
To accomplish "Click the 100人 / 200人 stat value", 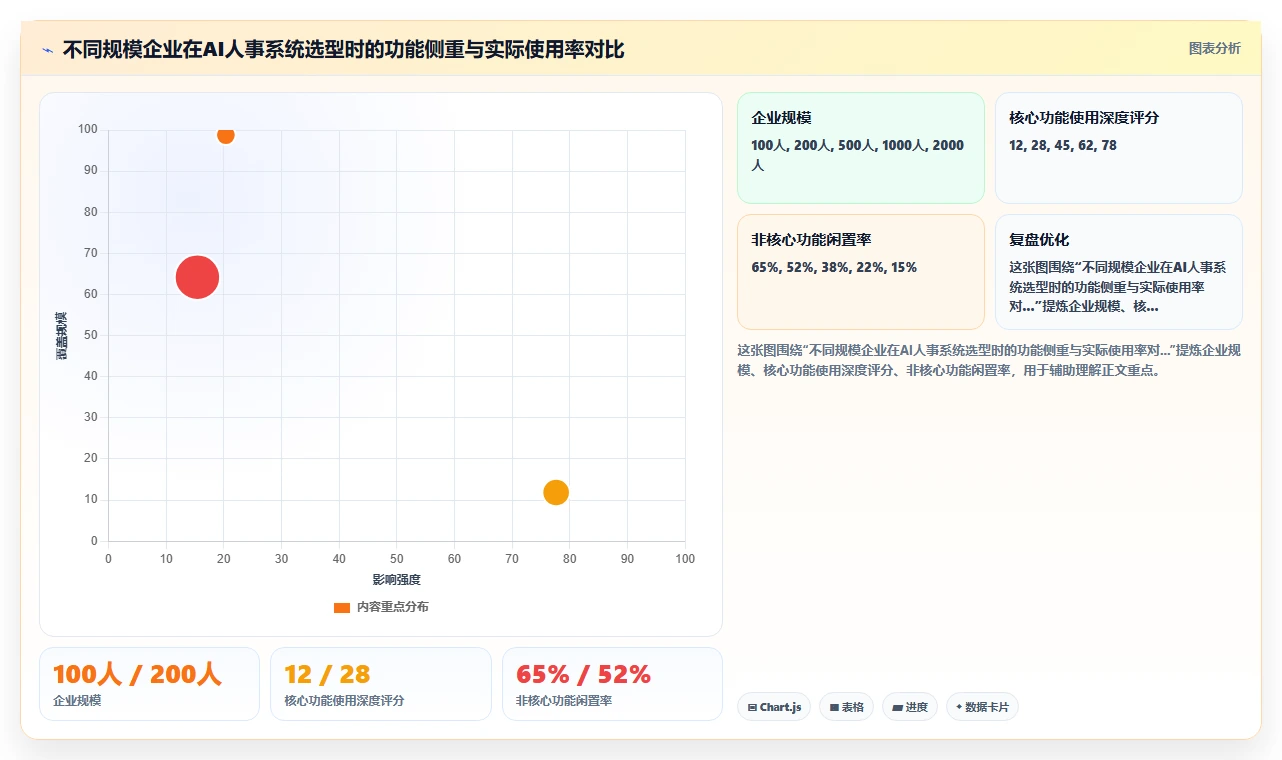I will 137,674.
